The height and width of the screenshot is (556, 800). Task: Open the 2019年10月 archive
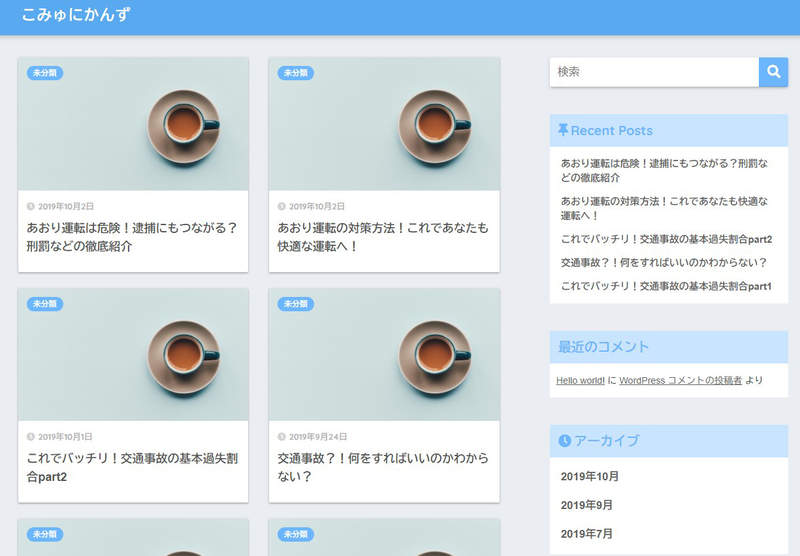(590, 476)
